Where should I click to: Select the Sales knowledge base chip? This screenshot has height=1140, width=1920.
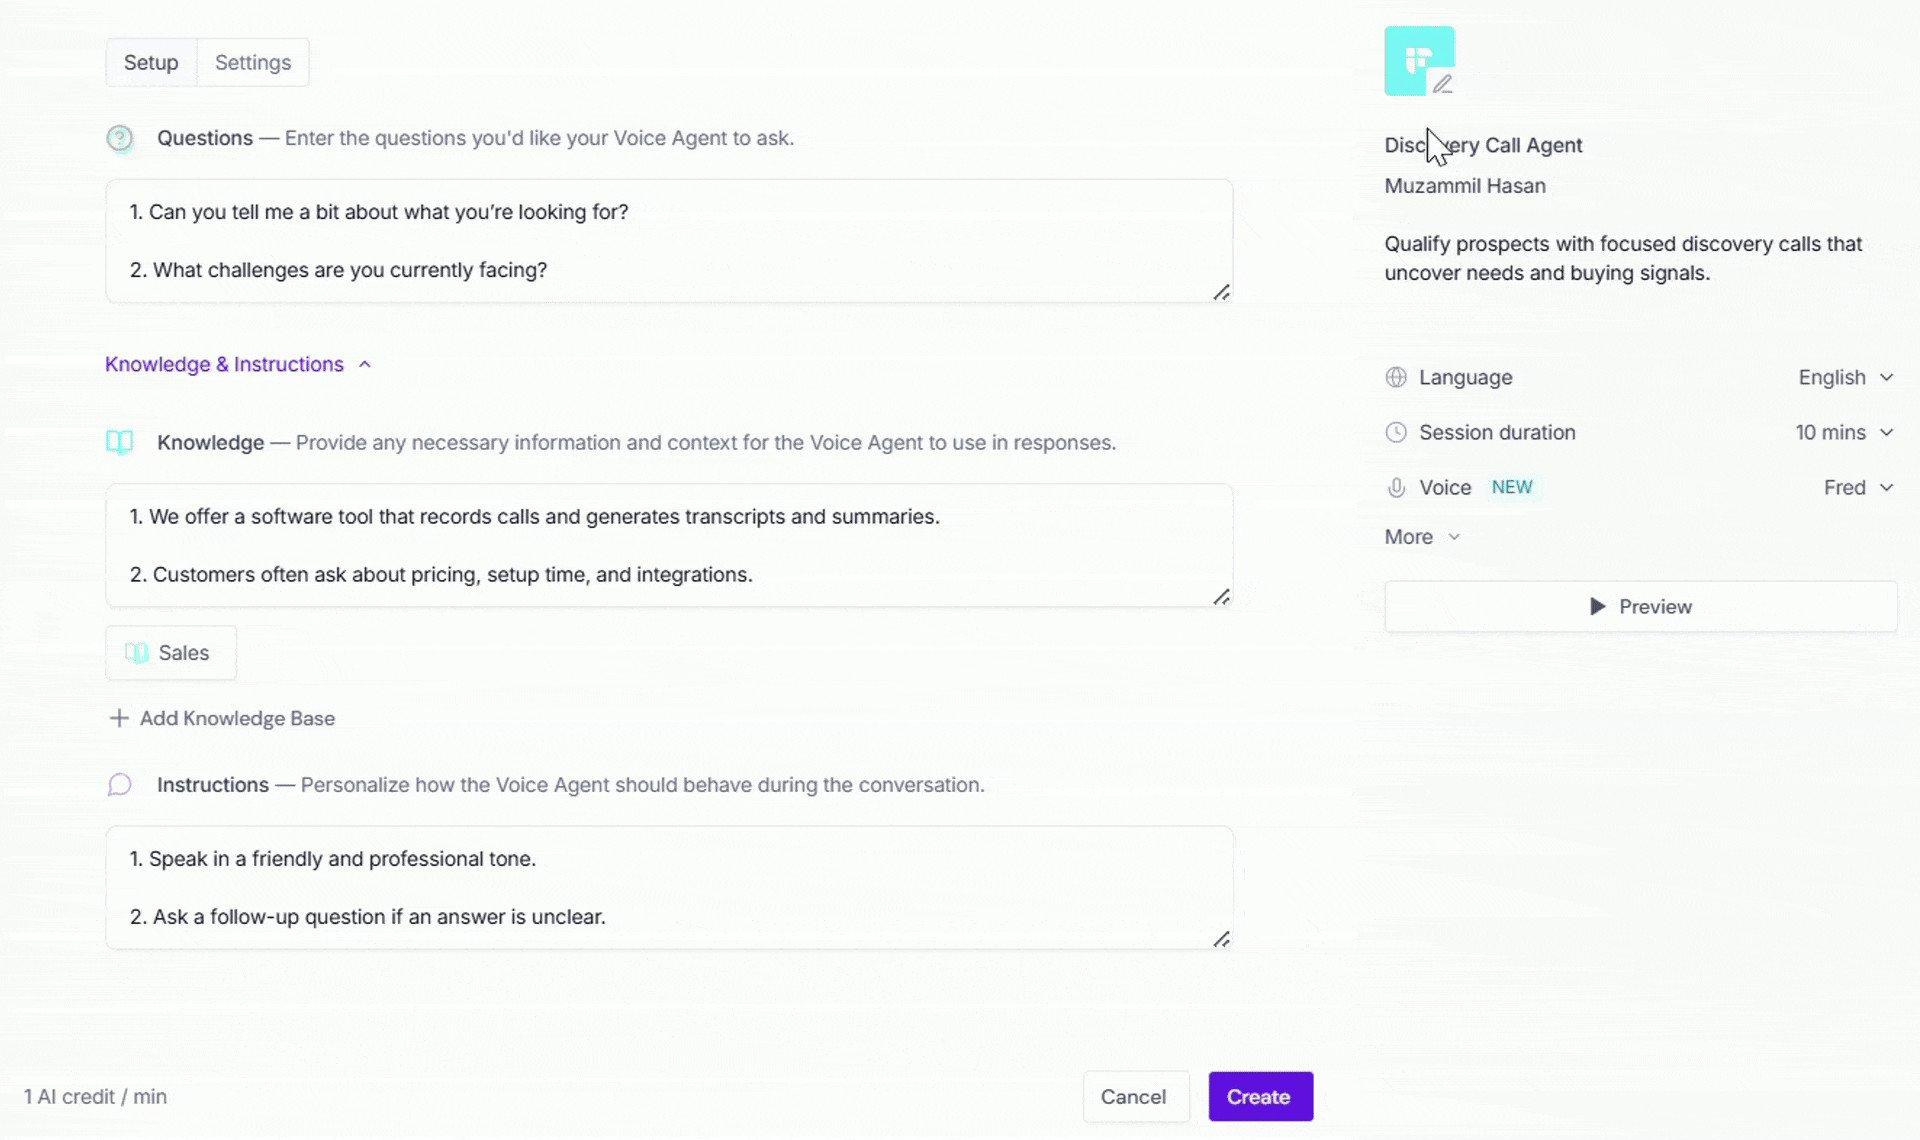point(171,653)
